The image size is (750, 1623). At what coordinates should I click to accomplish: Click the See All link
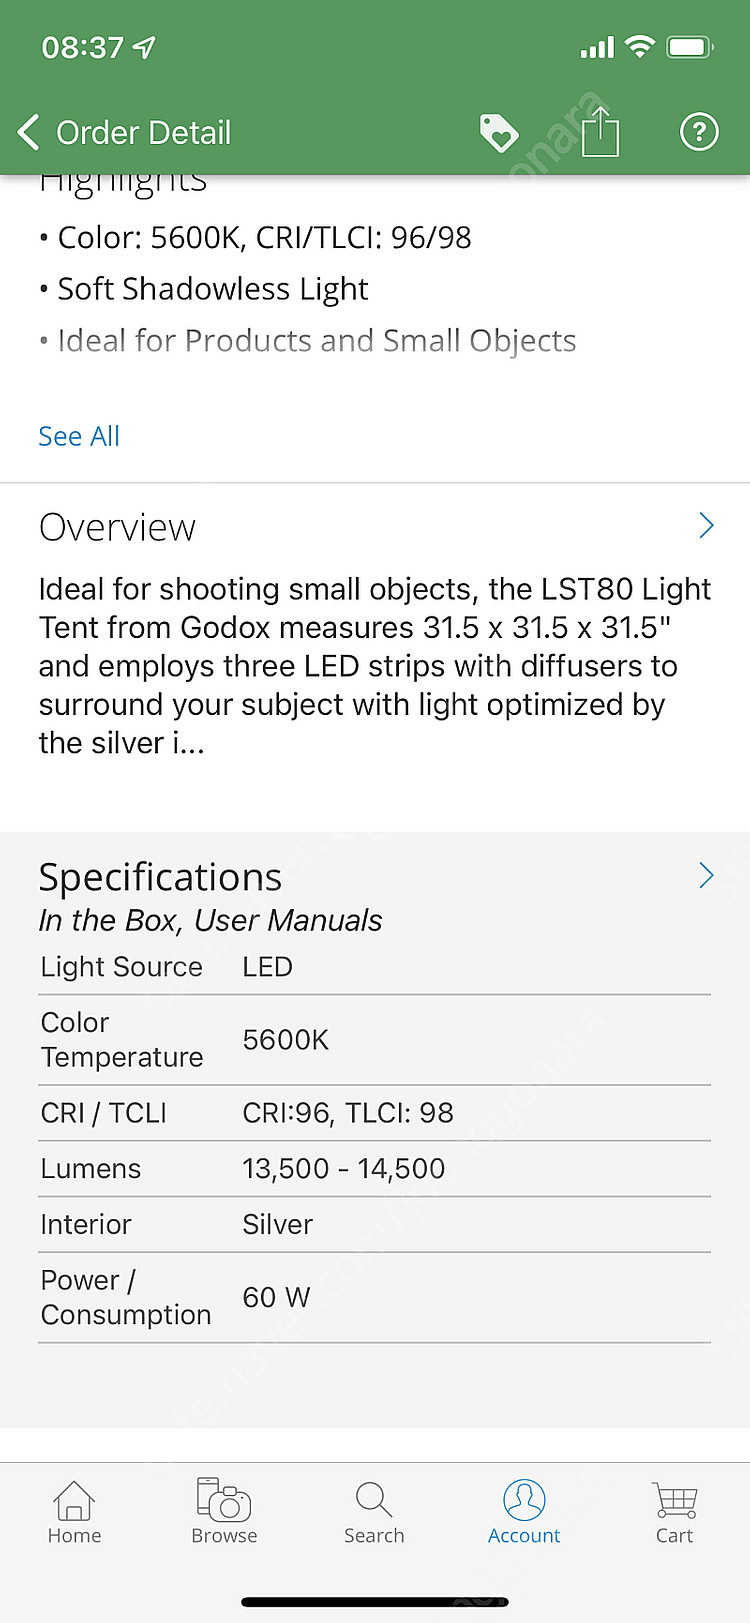(79, 436)
